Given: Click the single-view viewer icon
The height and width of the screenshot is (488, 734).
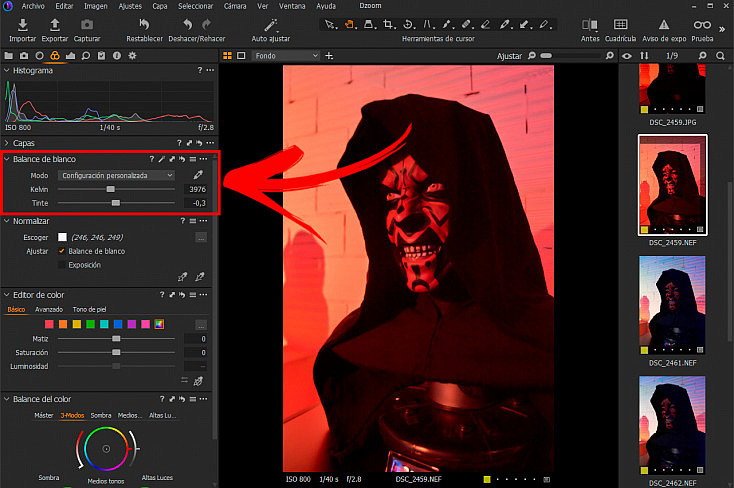Looking at the screenshot, I should [241, 56].
